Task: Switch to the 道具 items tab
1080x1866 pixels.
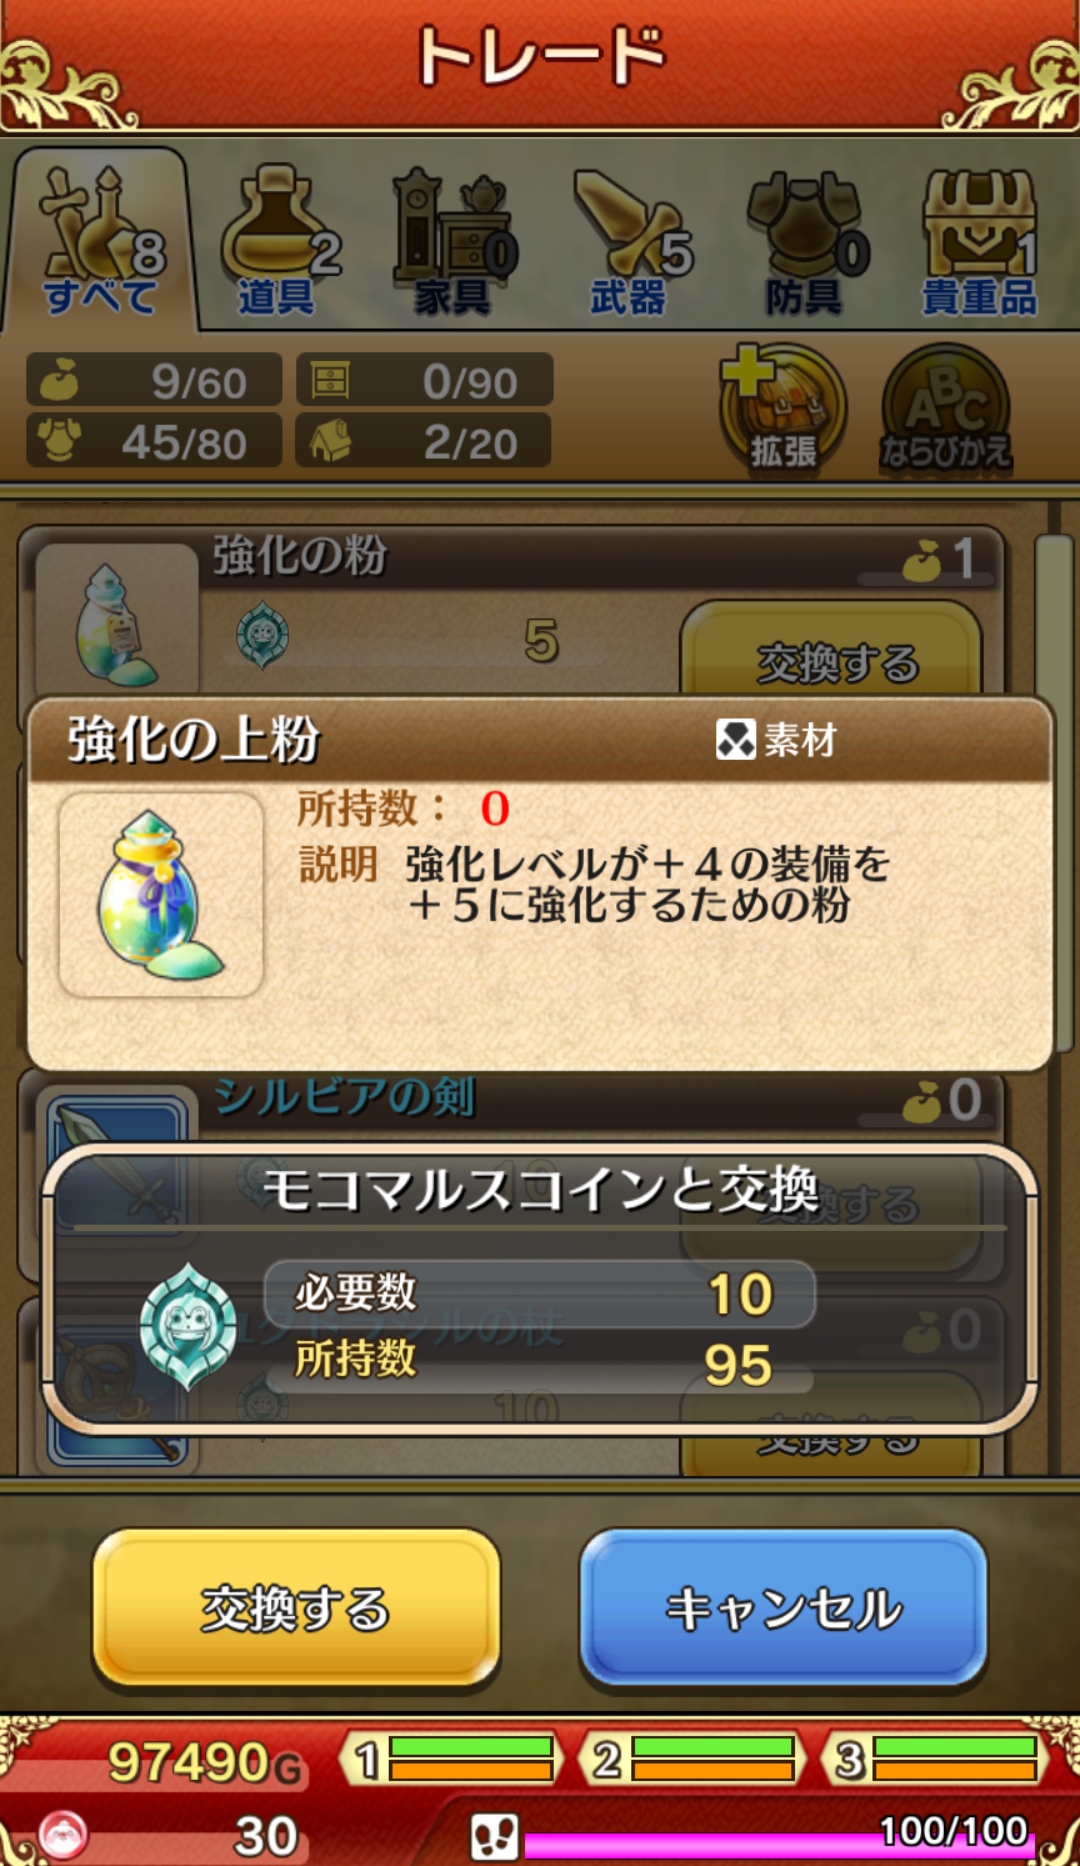Action: tap(277, 242)
